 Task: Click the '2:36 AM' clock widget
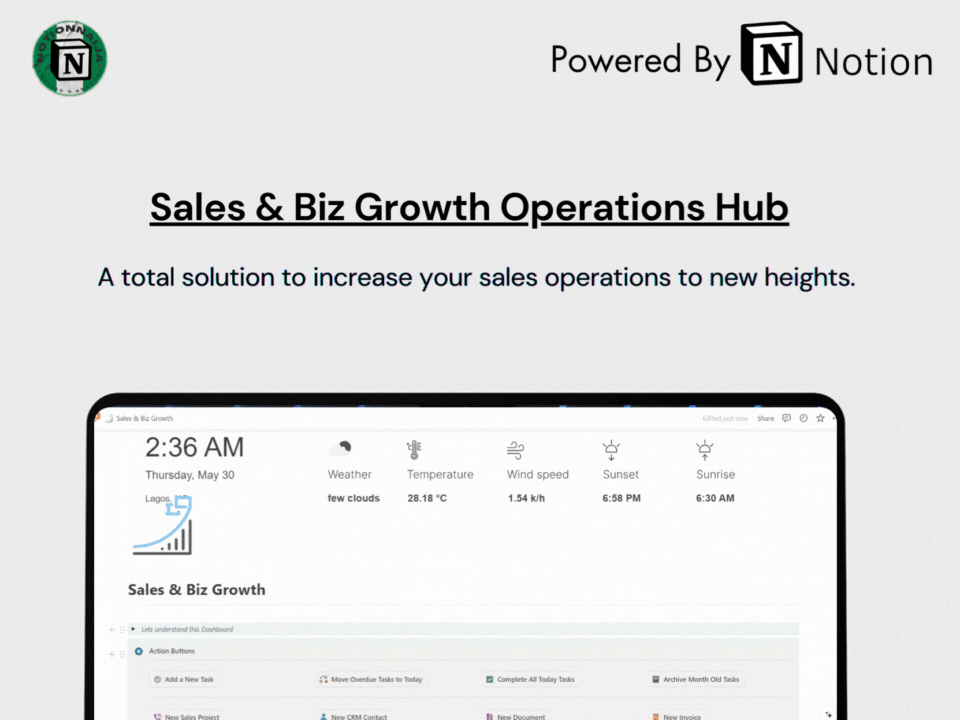click(194, 448)
